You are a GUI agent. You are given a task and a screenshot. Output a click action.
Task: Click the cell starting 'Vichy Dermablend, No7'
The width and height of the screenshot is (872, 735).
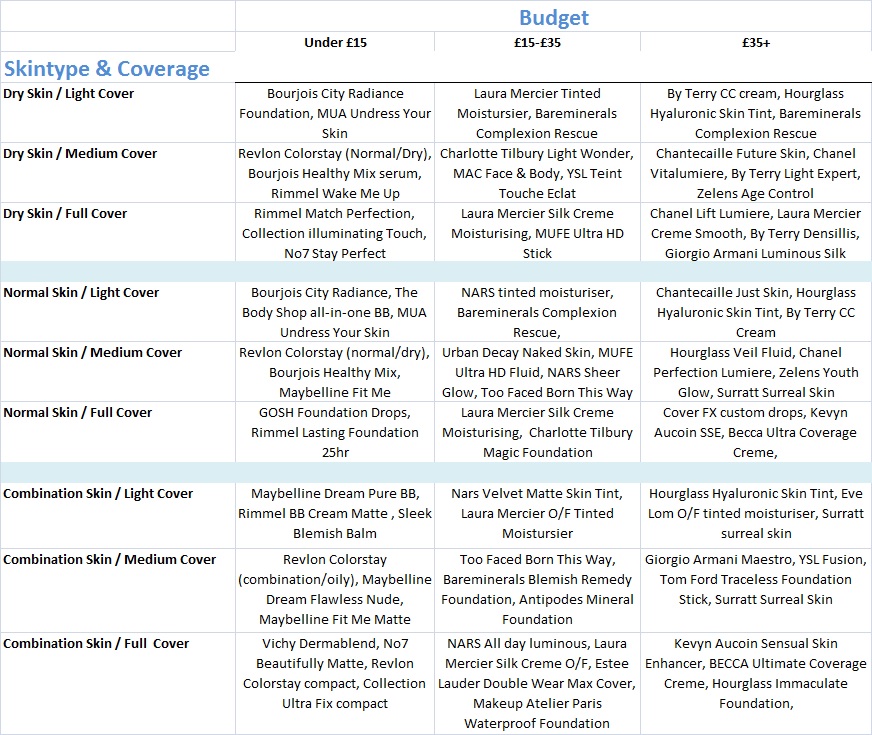pos(335,684)
